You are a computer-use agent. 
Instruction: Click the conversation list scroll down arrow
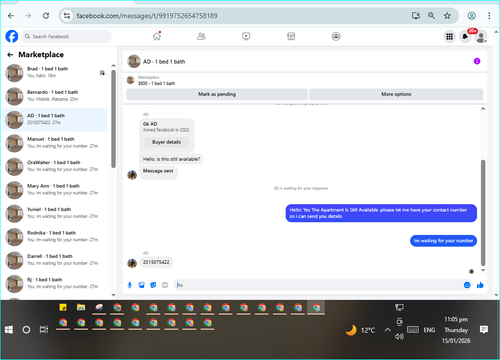click(113, 295)
